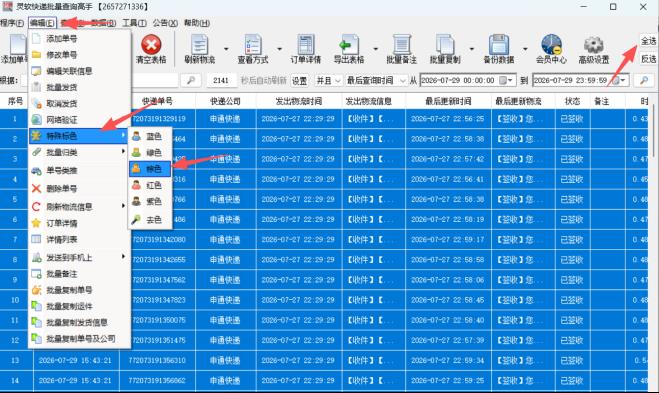Click the 清空表格 red X toolbar icon
Image resolution: width=659 pixels, height=393 pixels.
pos(151,45)
